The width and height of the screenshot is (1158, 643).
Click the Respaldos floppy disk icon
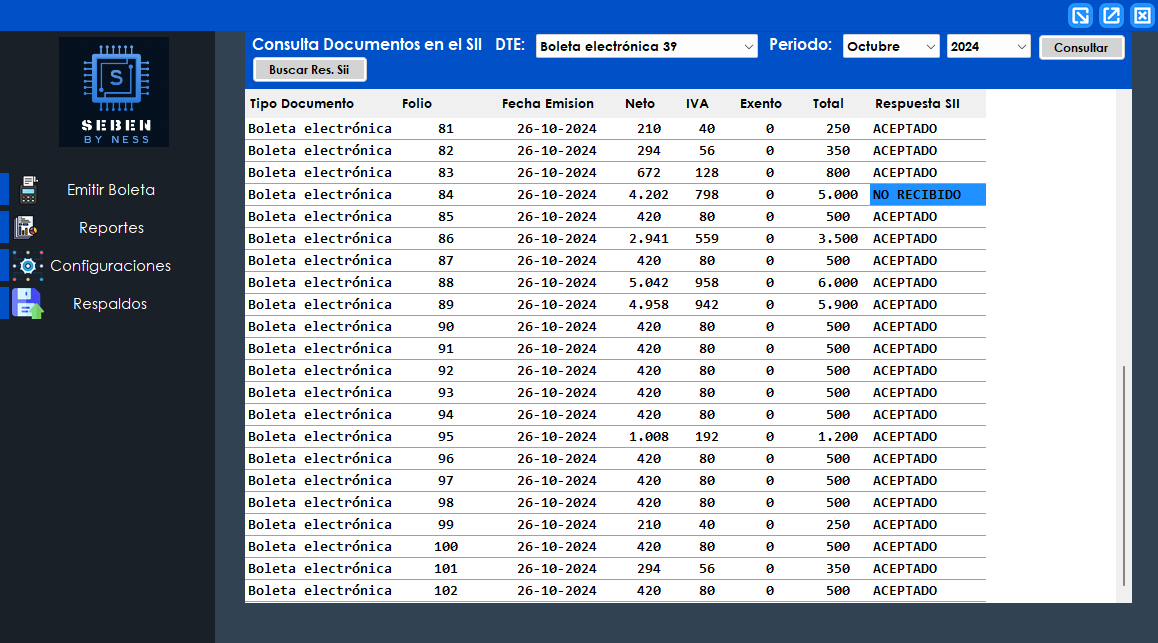tap(28, 303)
